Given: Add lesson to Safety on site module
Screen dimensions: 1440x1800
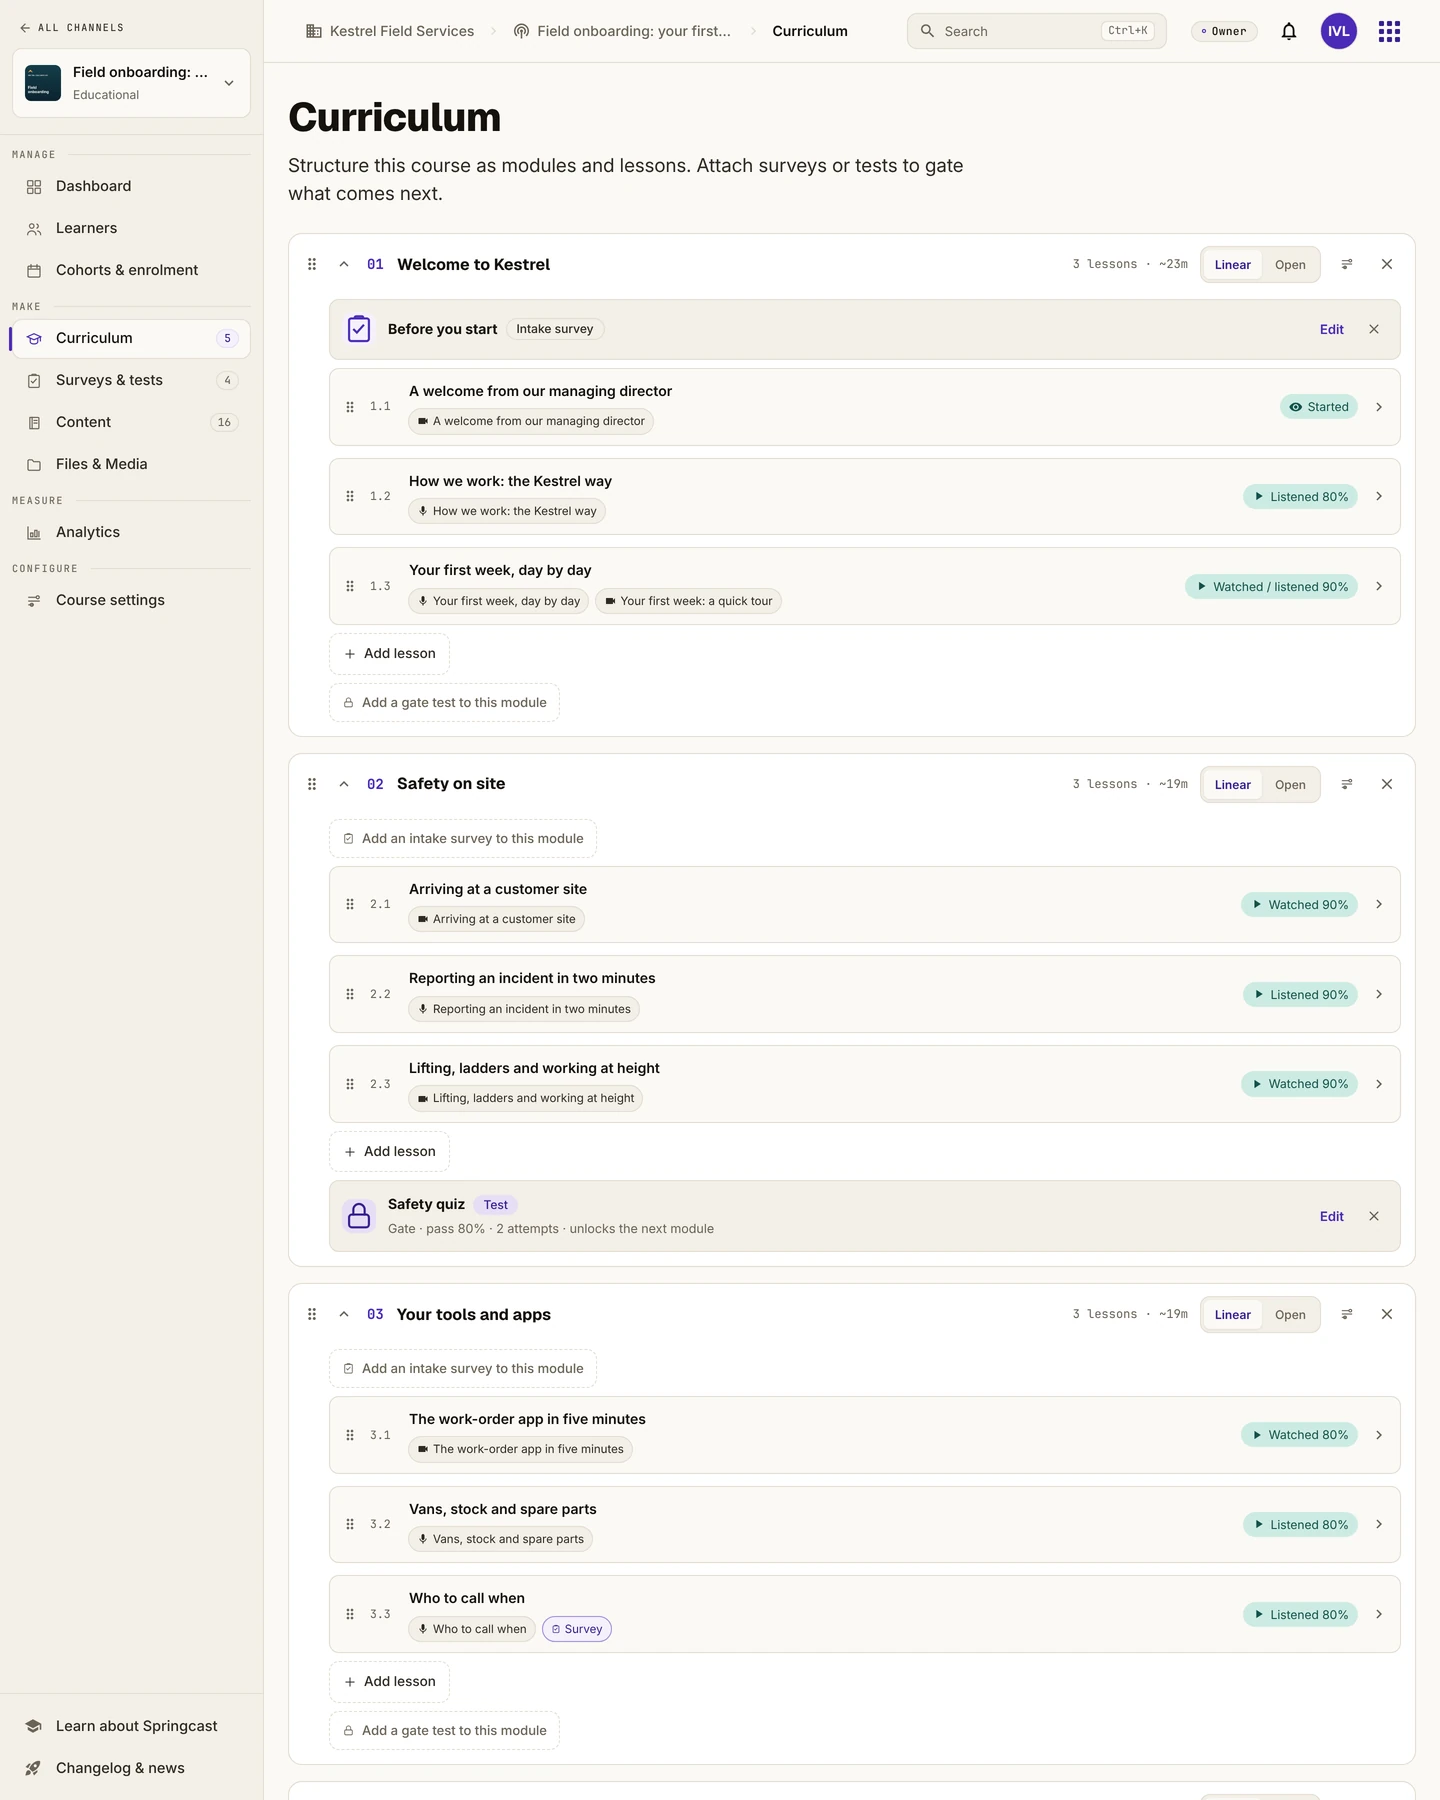Looking at the screenshot, I should [x=389, y=1152].
